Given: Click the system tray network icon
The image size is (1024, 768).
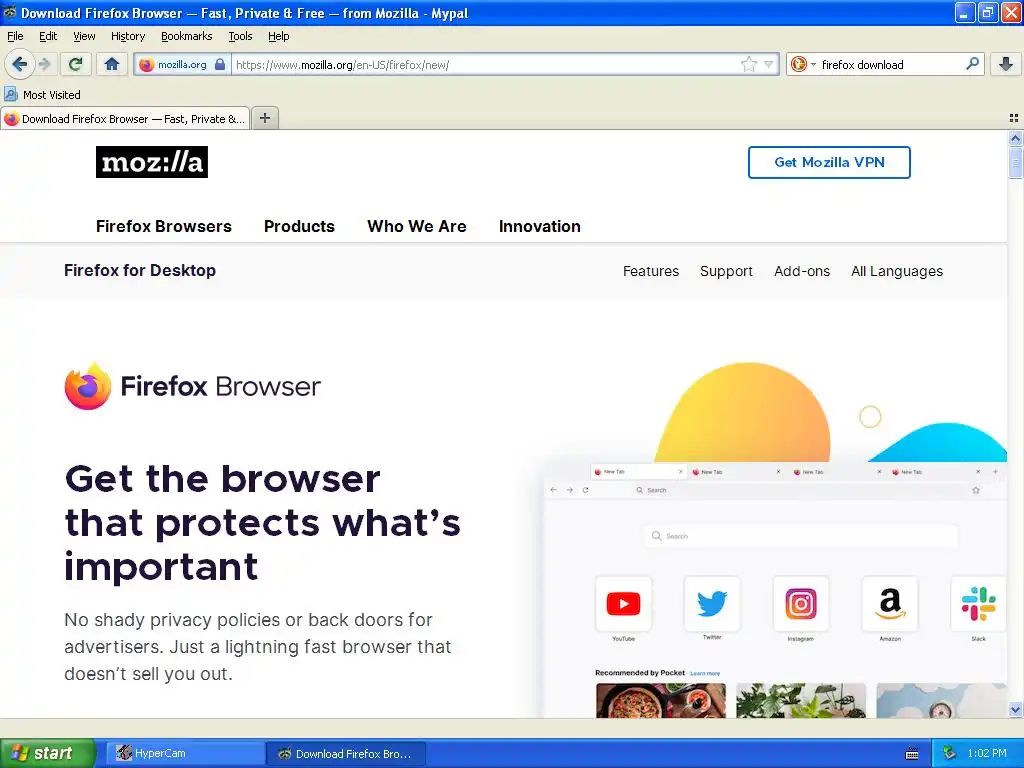Looking at the screenshot, I should [950, 753].
